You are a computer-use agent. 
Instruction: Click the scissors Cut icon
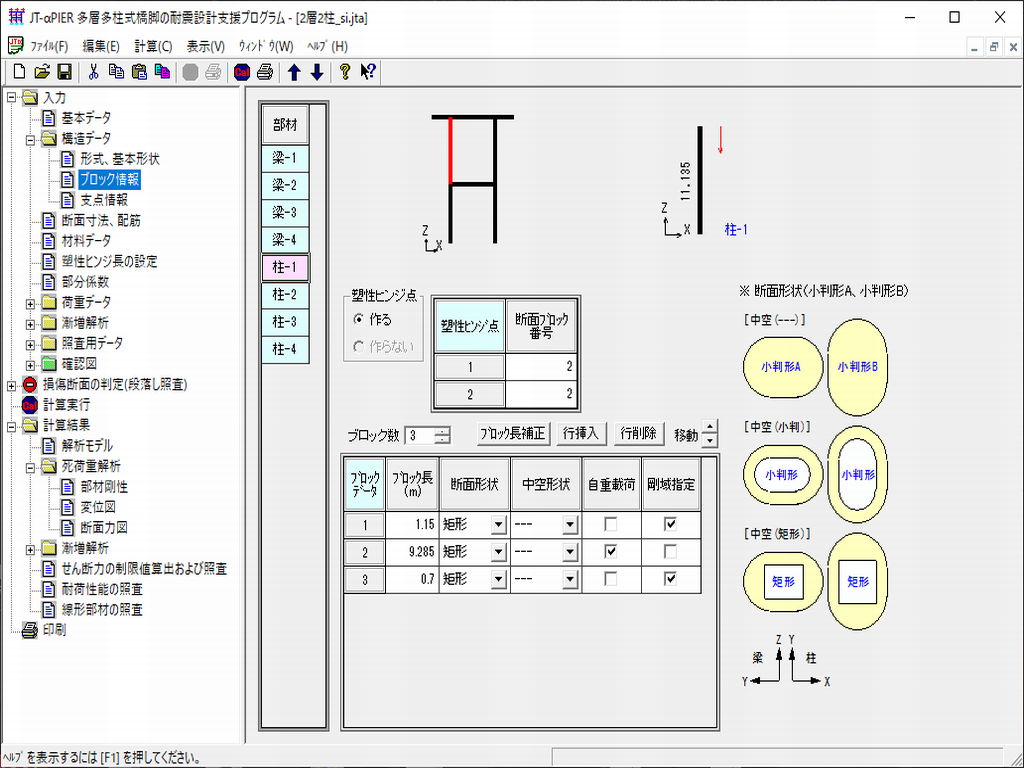pyautogui.click(x=94, y=72)
